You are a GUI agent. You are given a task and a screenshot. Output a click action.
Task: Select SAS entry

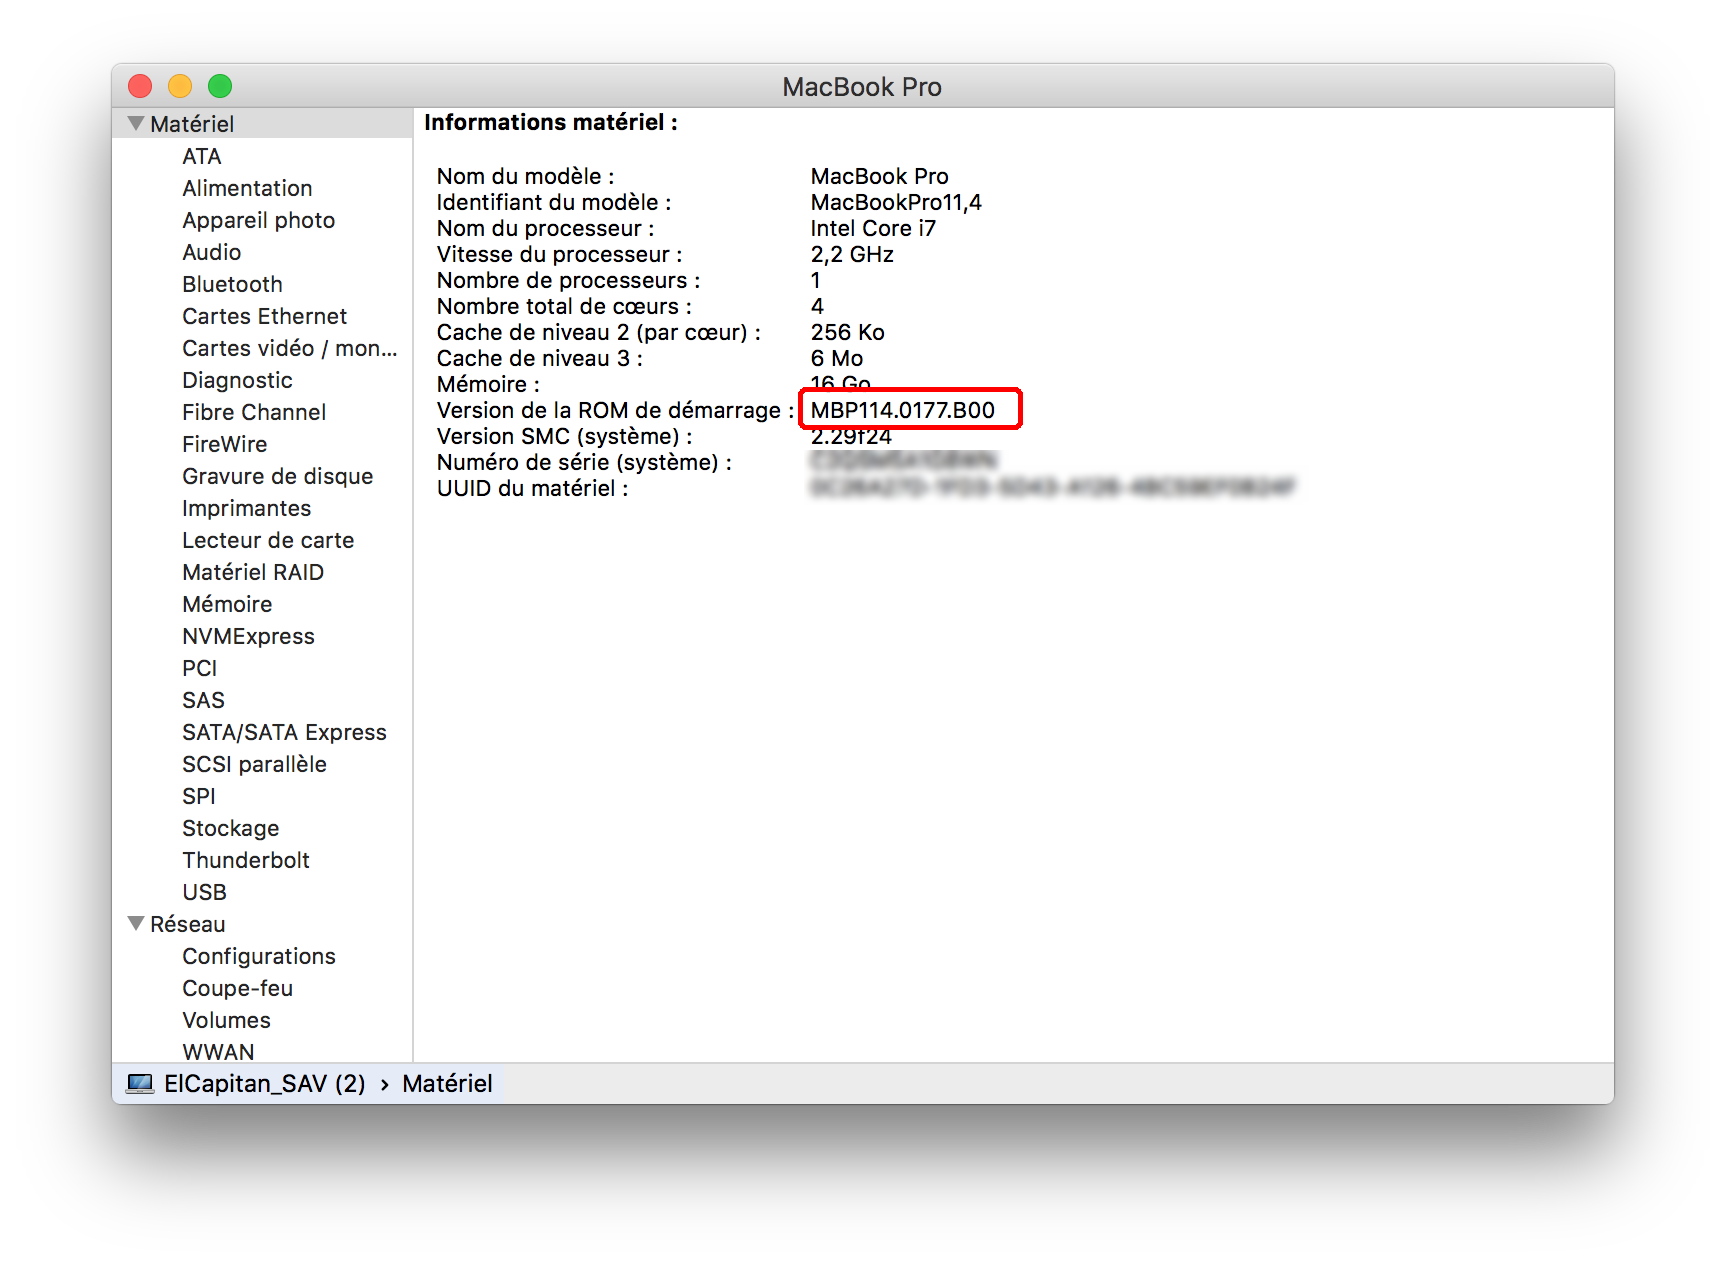pyautogui.click(x=203, y=700)
